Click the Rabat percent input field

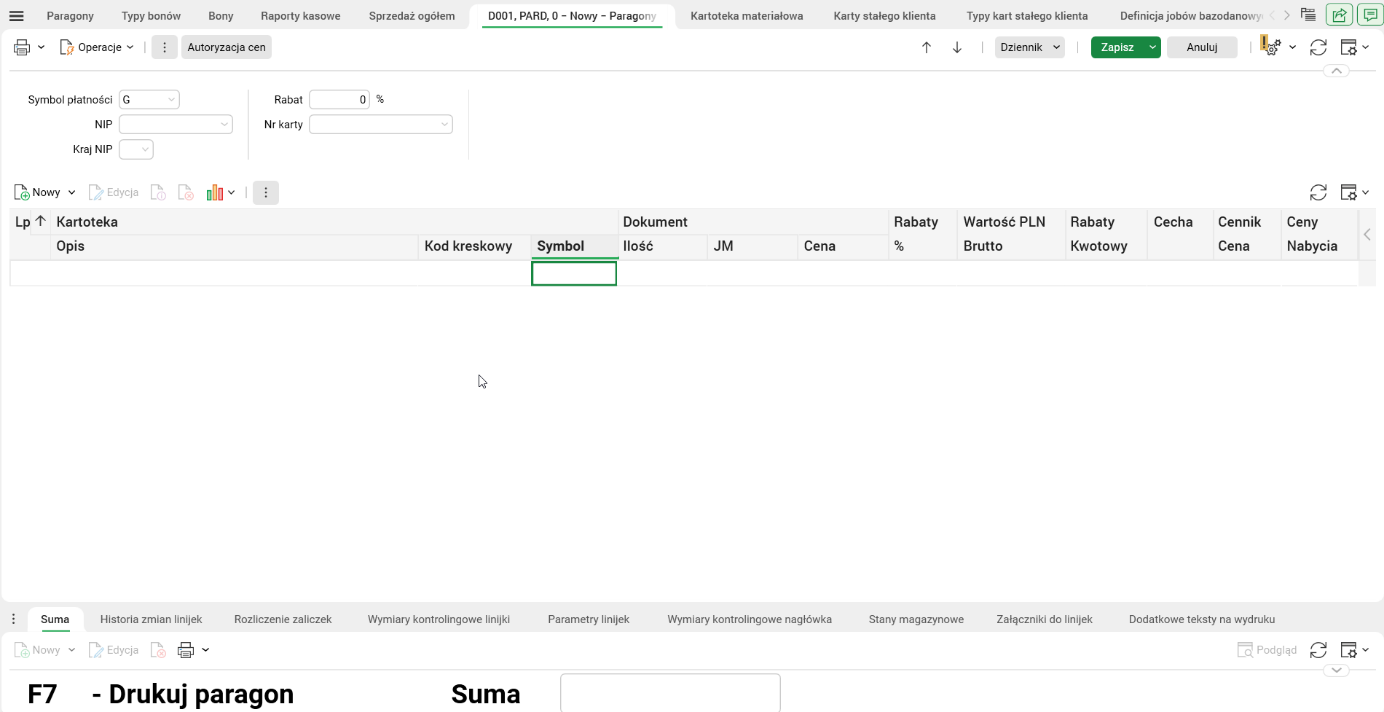[340, 100]
